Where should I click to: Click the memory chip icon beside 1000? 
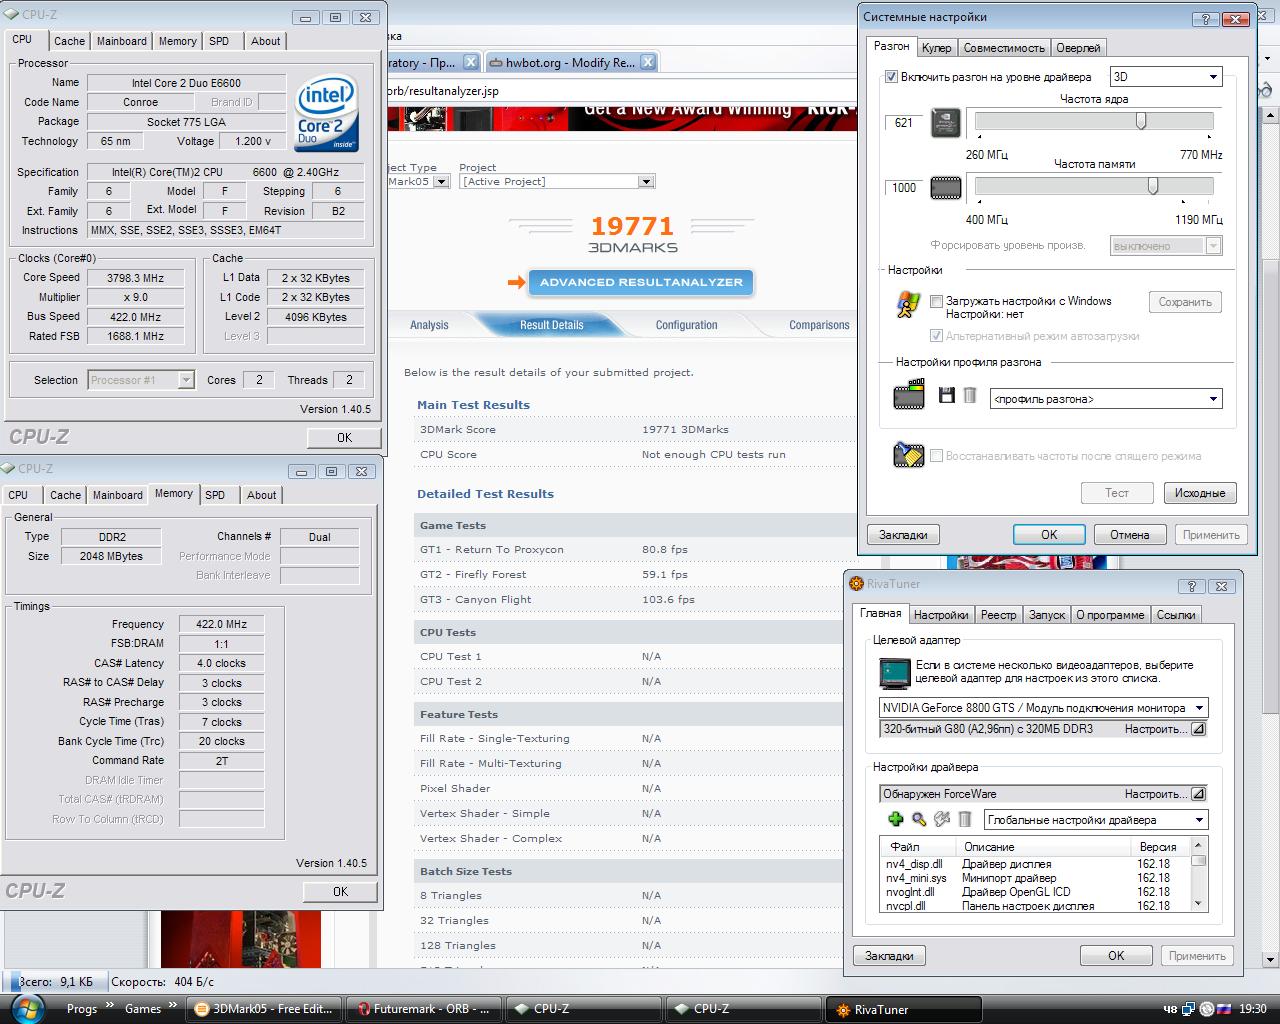pyautogui.click(x=946, y=188)
